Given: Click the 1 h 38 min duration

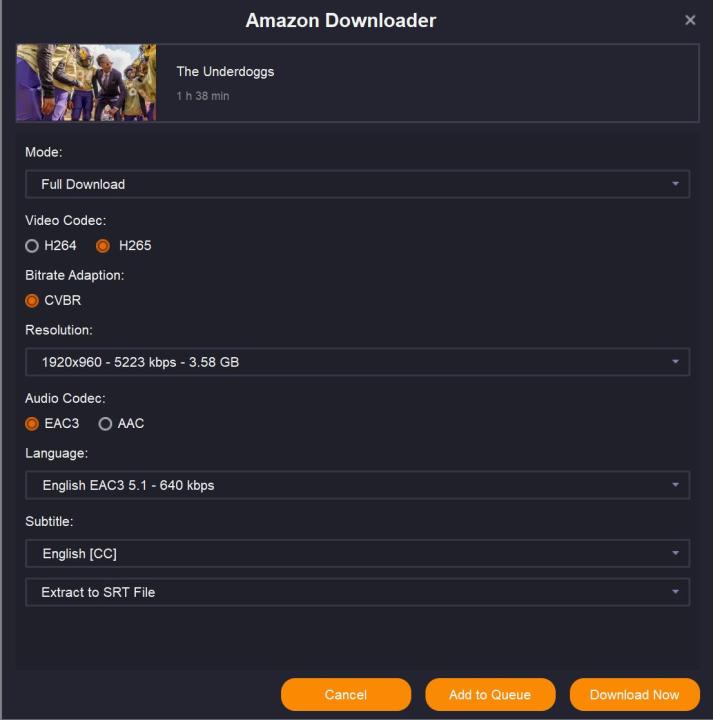Looking at the screenshot, I should coord(203,96).
